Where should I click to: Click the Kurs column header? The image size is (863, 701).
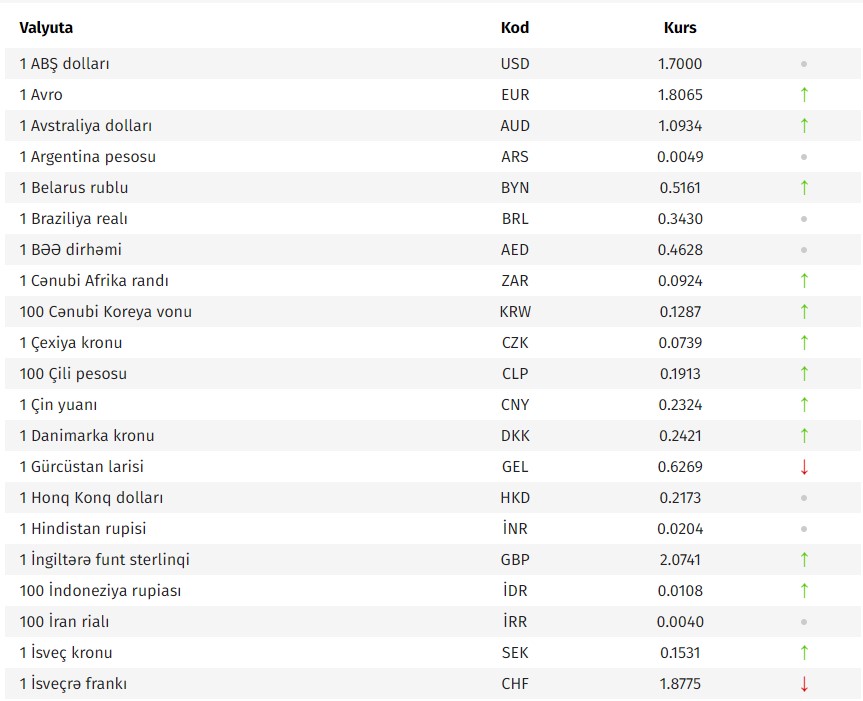pos(680,28)
